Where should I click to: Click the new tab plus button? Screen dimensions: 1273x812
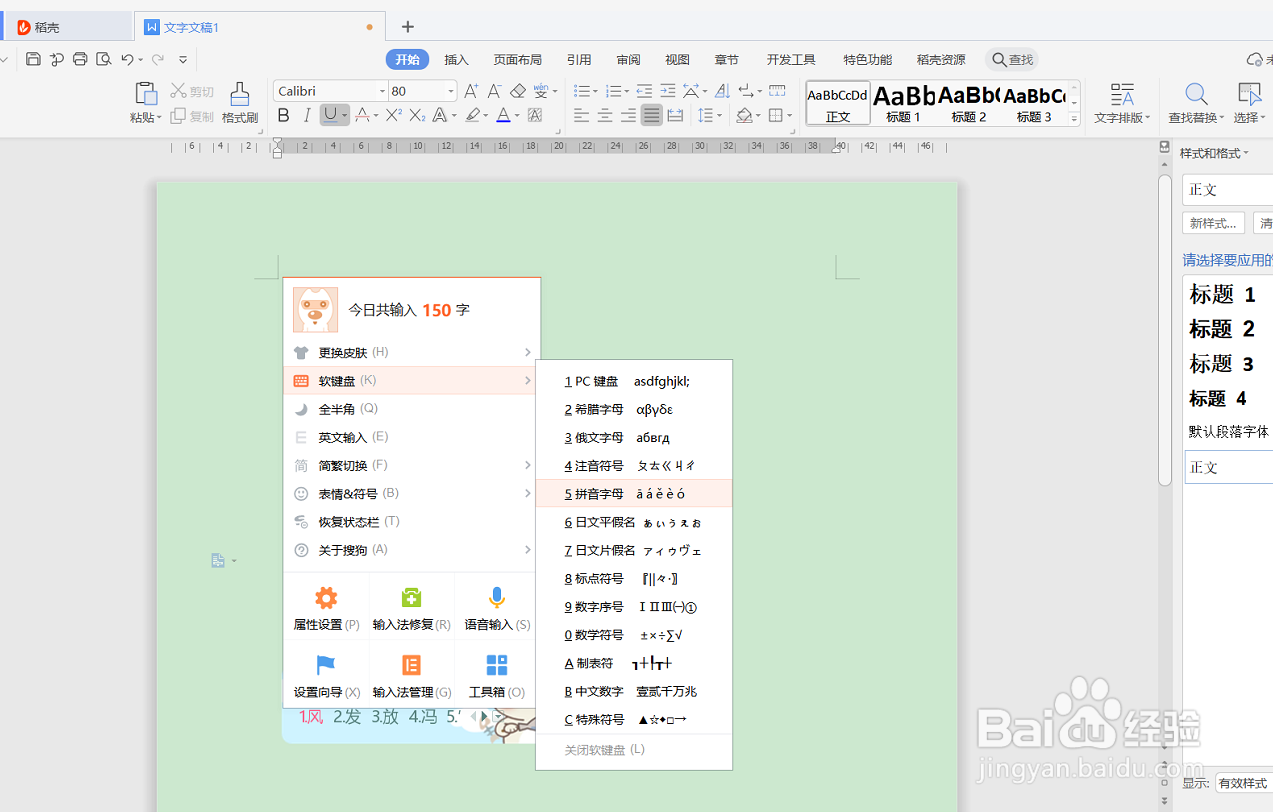[x=407, y=27]
